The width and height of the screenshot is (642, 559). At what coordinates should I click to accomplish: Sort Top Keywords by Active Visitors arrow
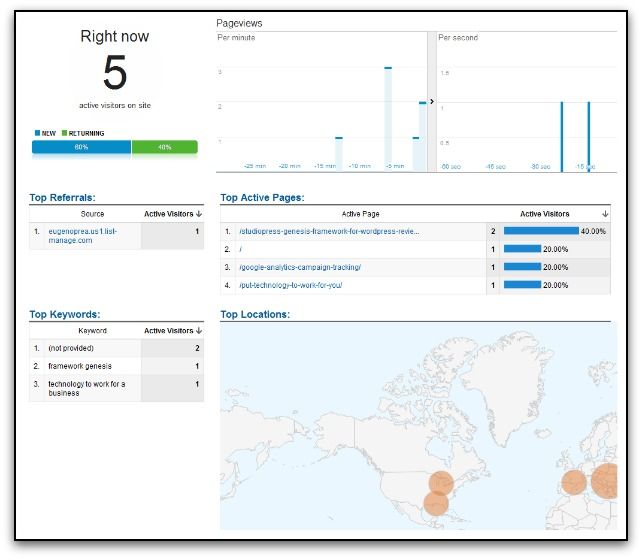click(199, 330)
